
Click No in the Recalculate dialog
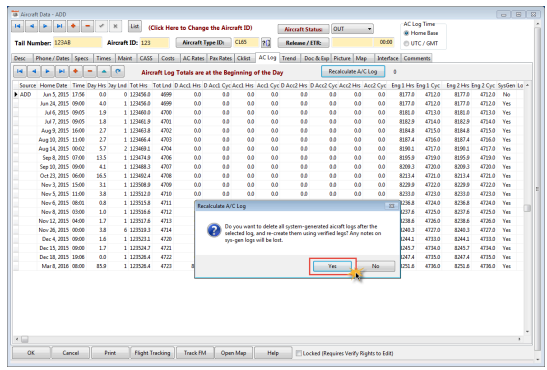click(x=375, y=266)
